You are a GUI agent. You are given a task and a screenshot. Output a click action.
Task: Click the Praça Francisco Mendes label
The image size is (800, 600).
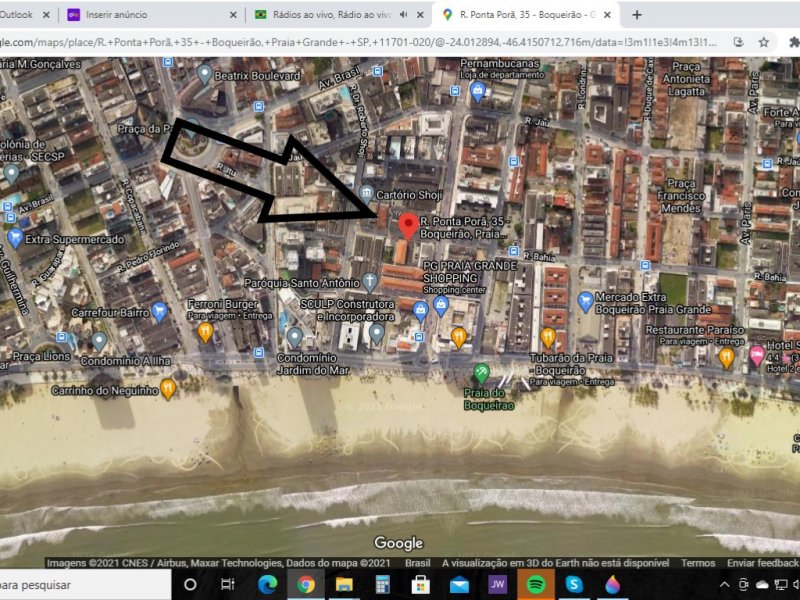[x=681, y=195]
